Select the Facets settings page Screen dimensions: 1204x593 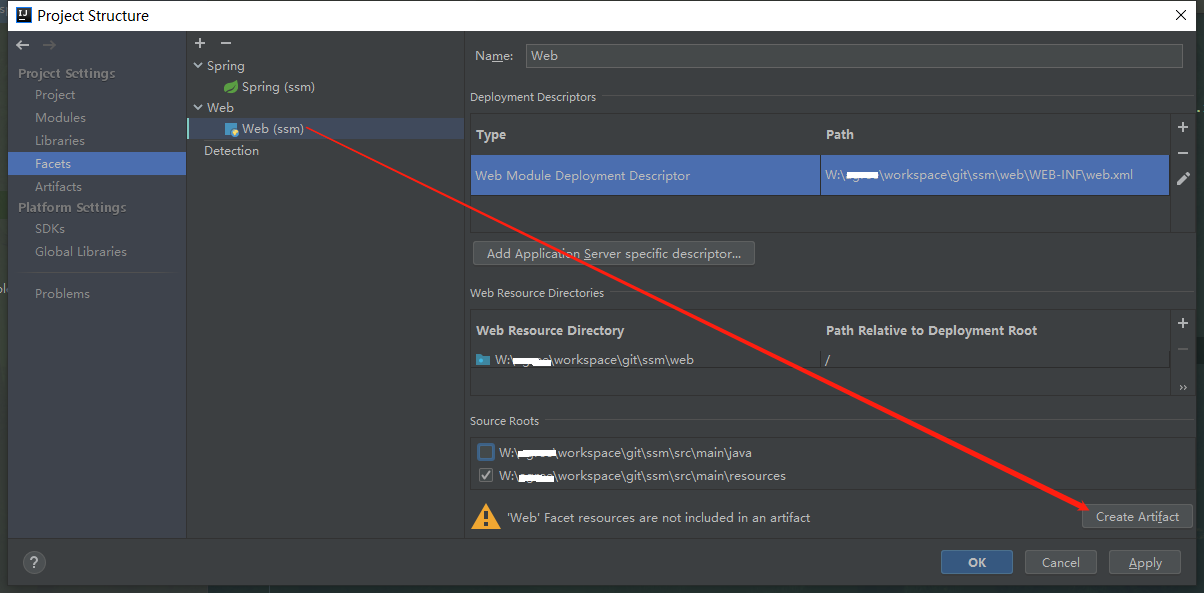pyautogui.click(x=96, y=163)
